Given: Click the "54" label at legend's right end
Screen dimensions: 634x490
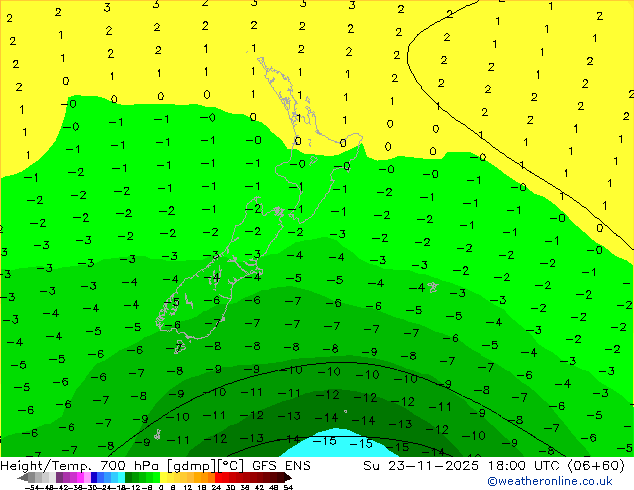Looking at the screenshot, I should (287, 487).
